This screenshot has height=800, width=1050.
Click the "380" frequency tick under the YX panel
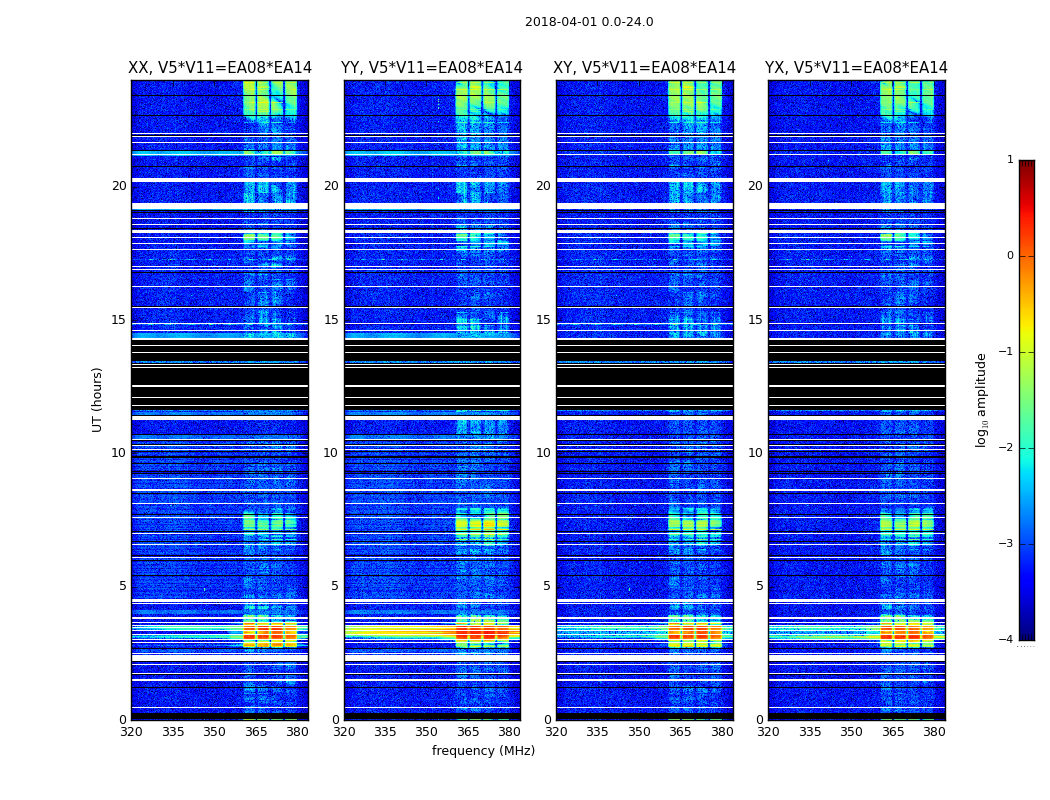[x=934, y=732]
